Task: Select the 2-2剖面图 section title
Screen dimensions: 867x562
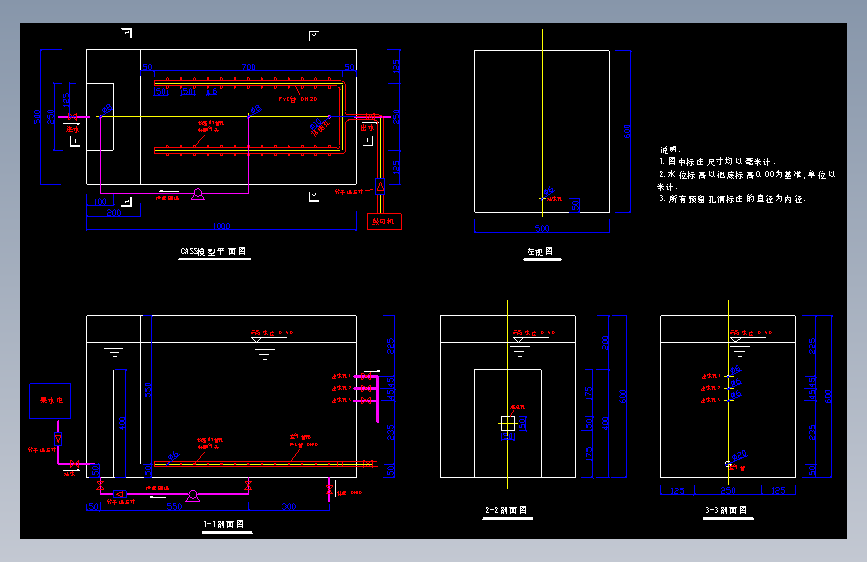Action: coord(506,510)
